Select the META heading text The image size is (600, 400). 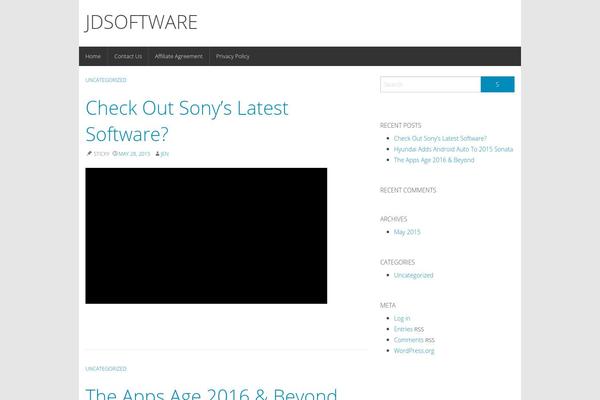(x=388, y=305)
